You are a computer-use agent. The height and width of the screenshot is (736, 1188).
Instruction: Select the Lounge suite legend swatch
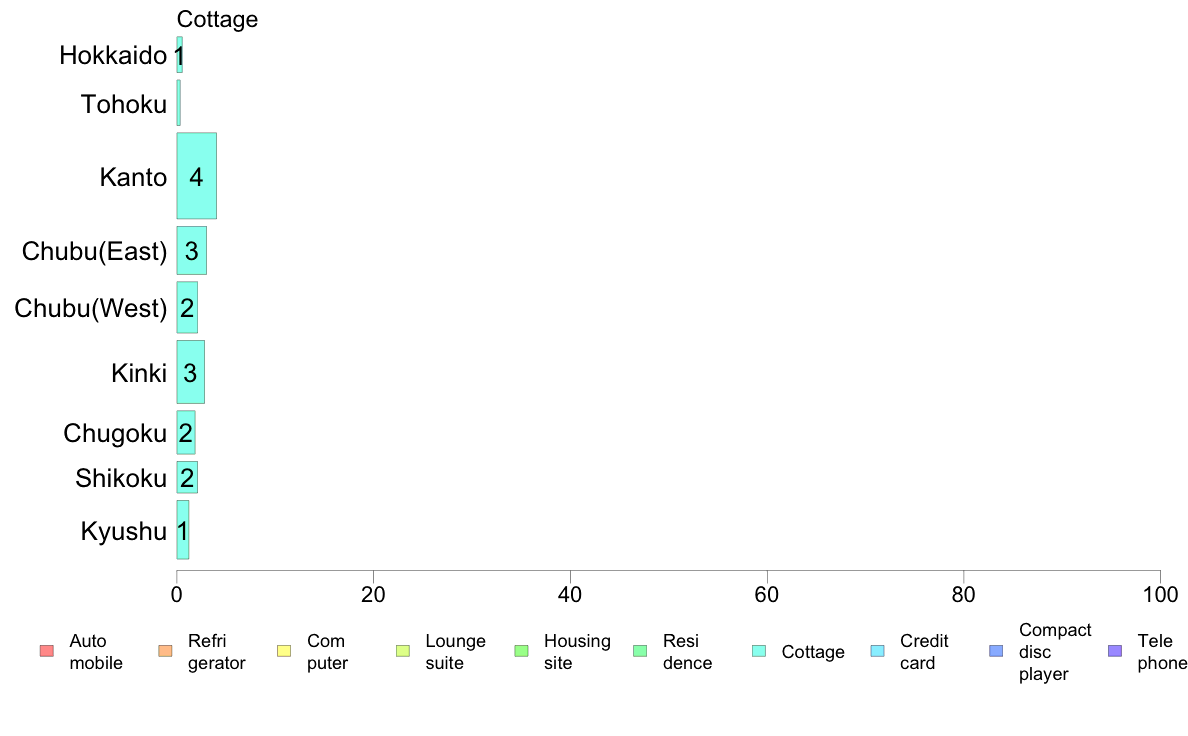(403, 651)
